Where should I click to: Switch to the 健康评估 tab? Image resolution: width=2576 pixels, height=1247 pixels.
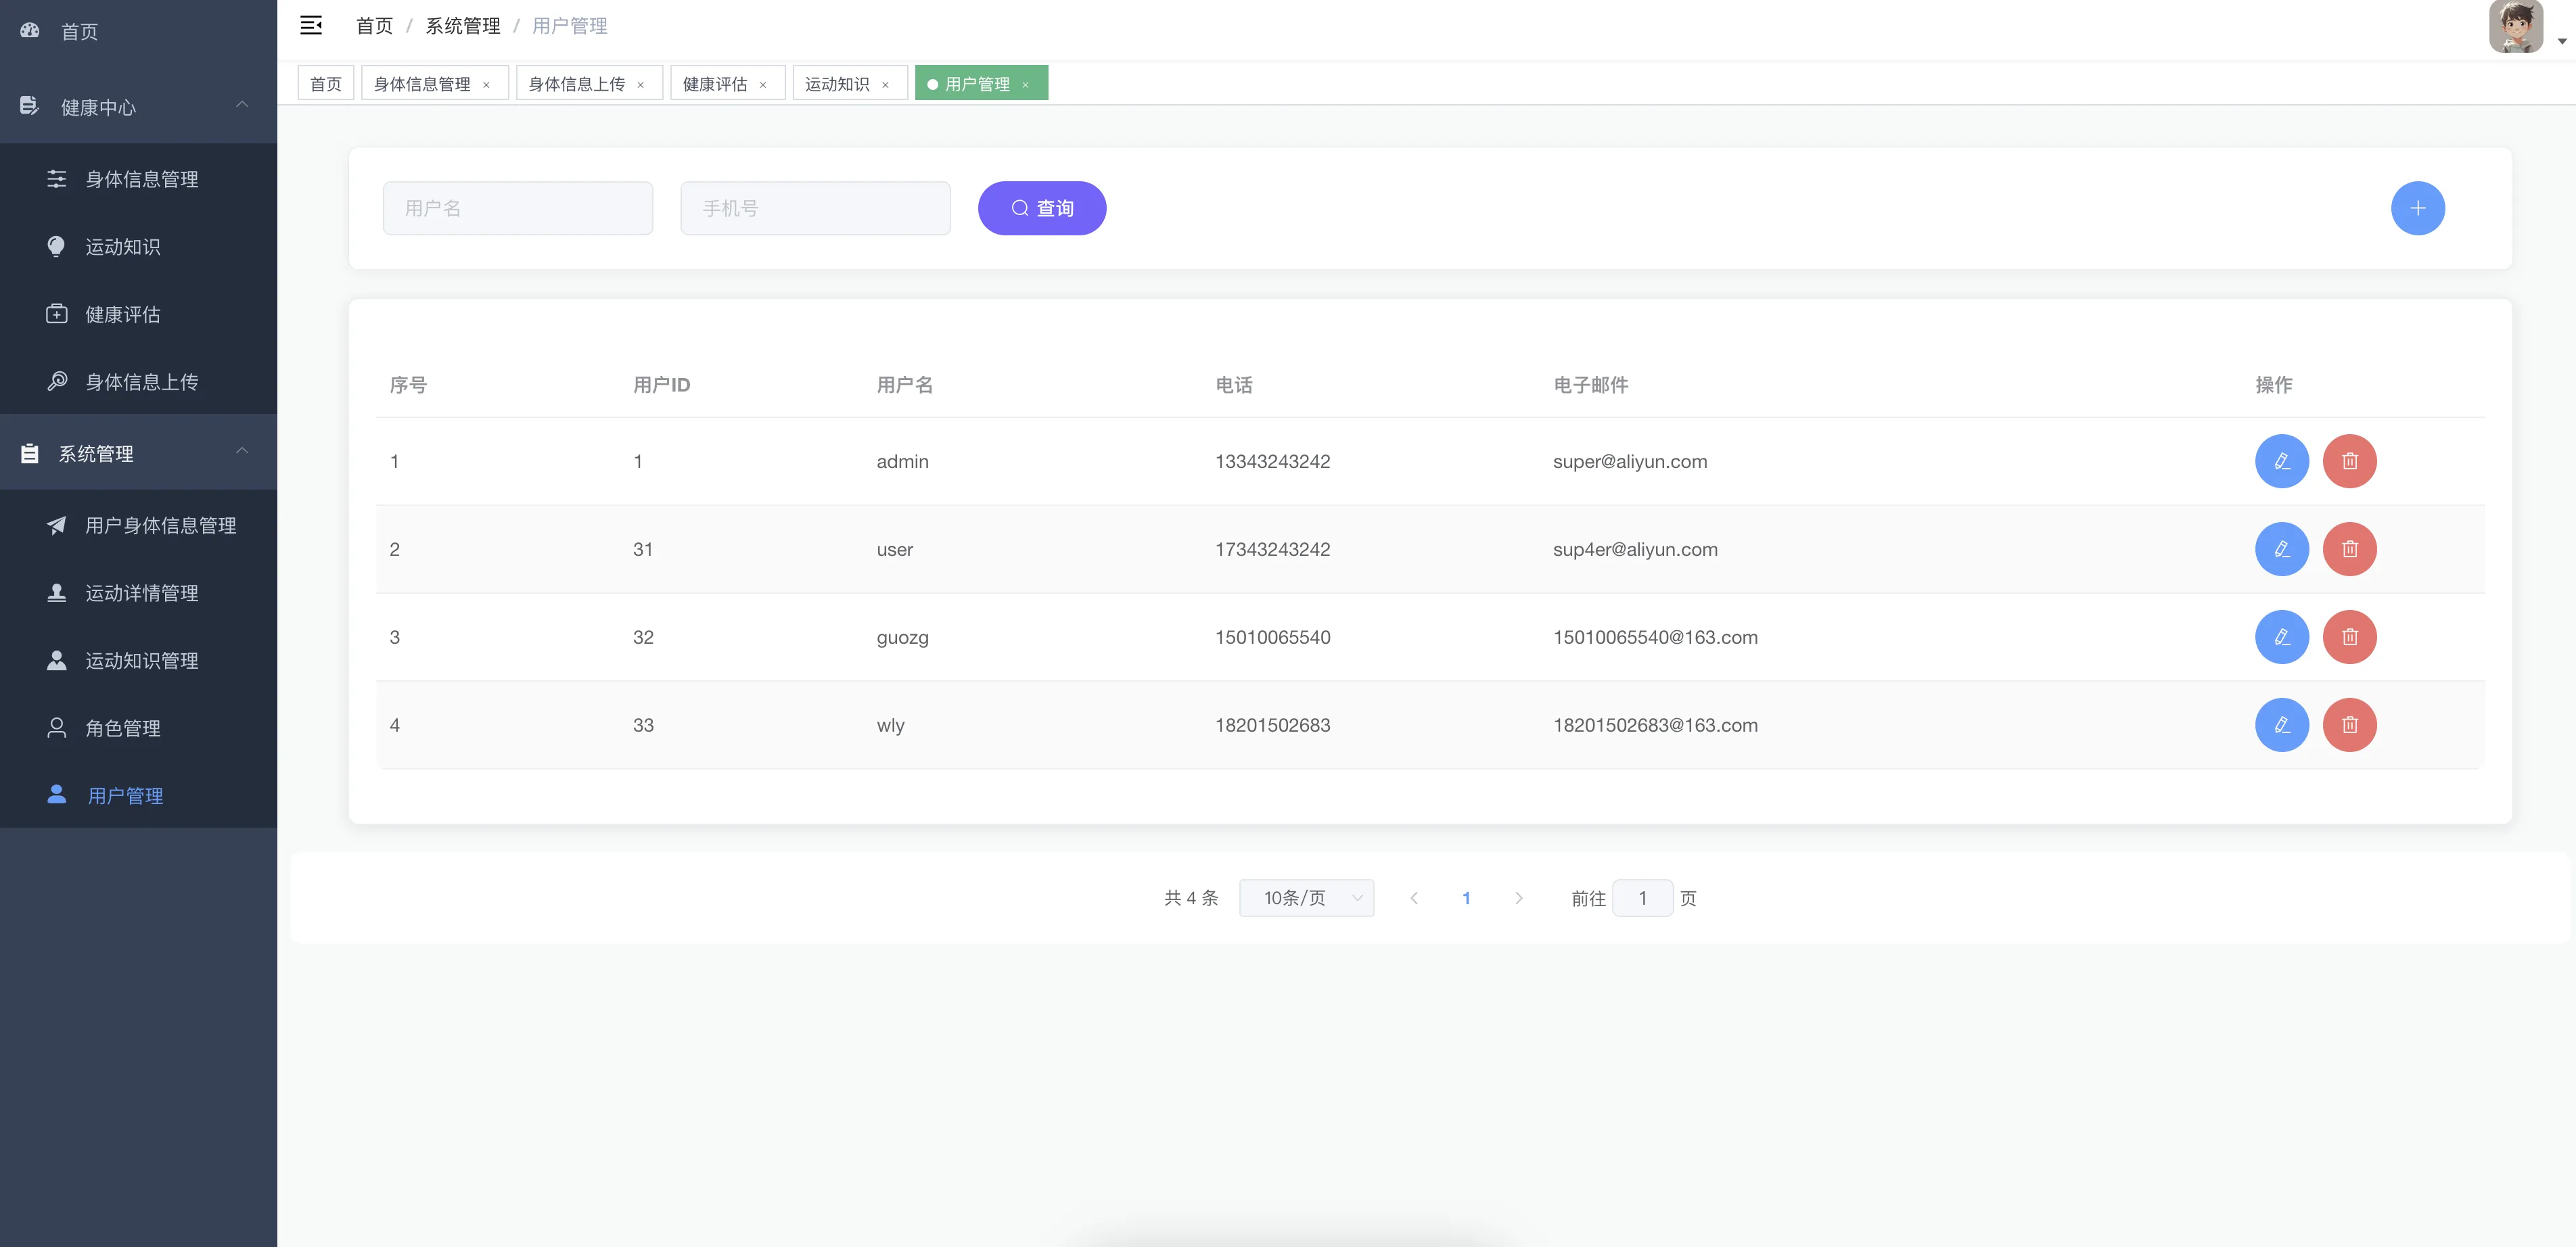[714, 84]
